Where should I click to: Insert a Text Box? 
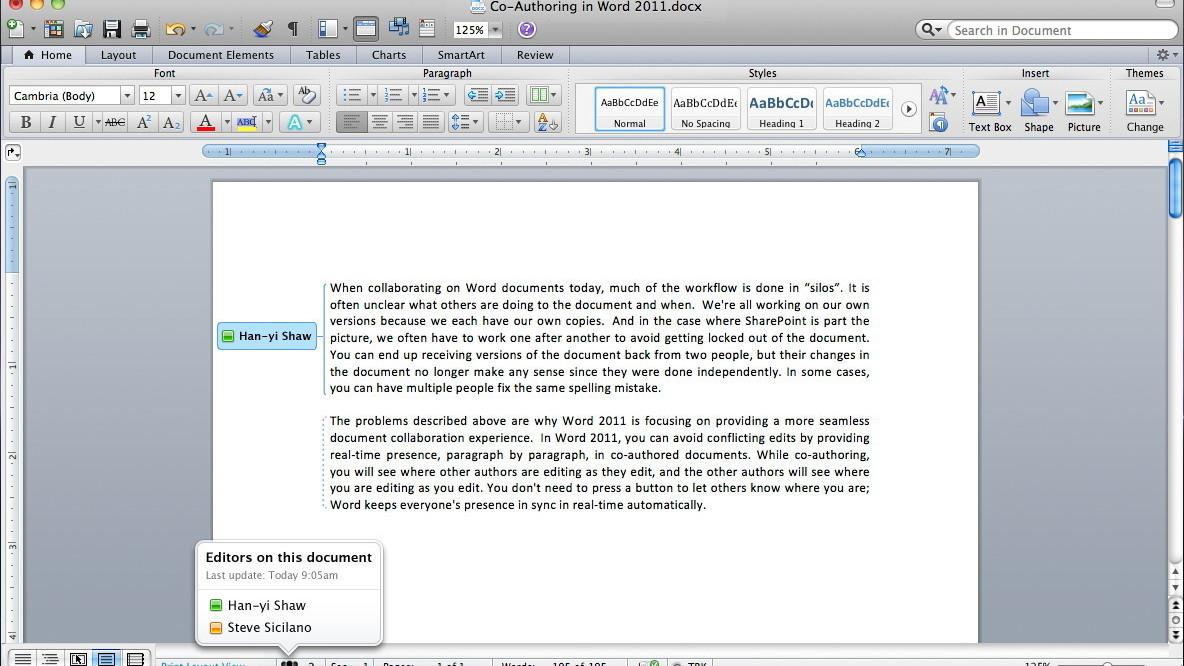coord(989,111)
